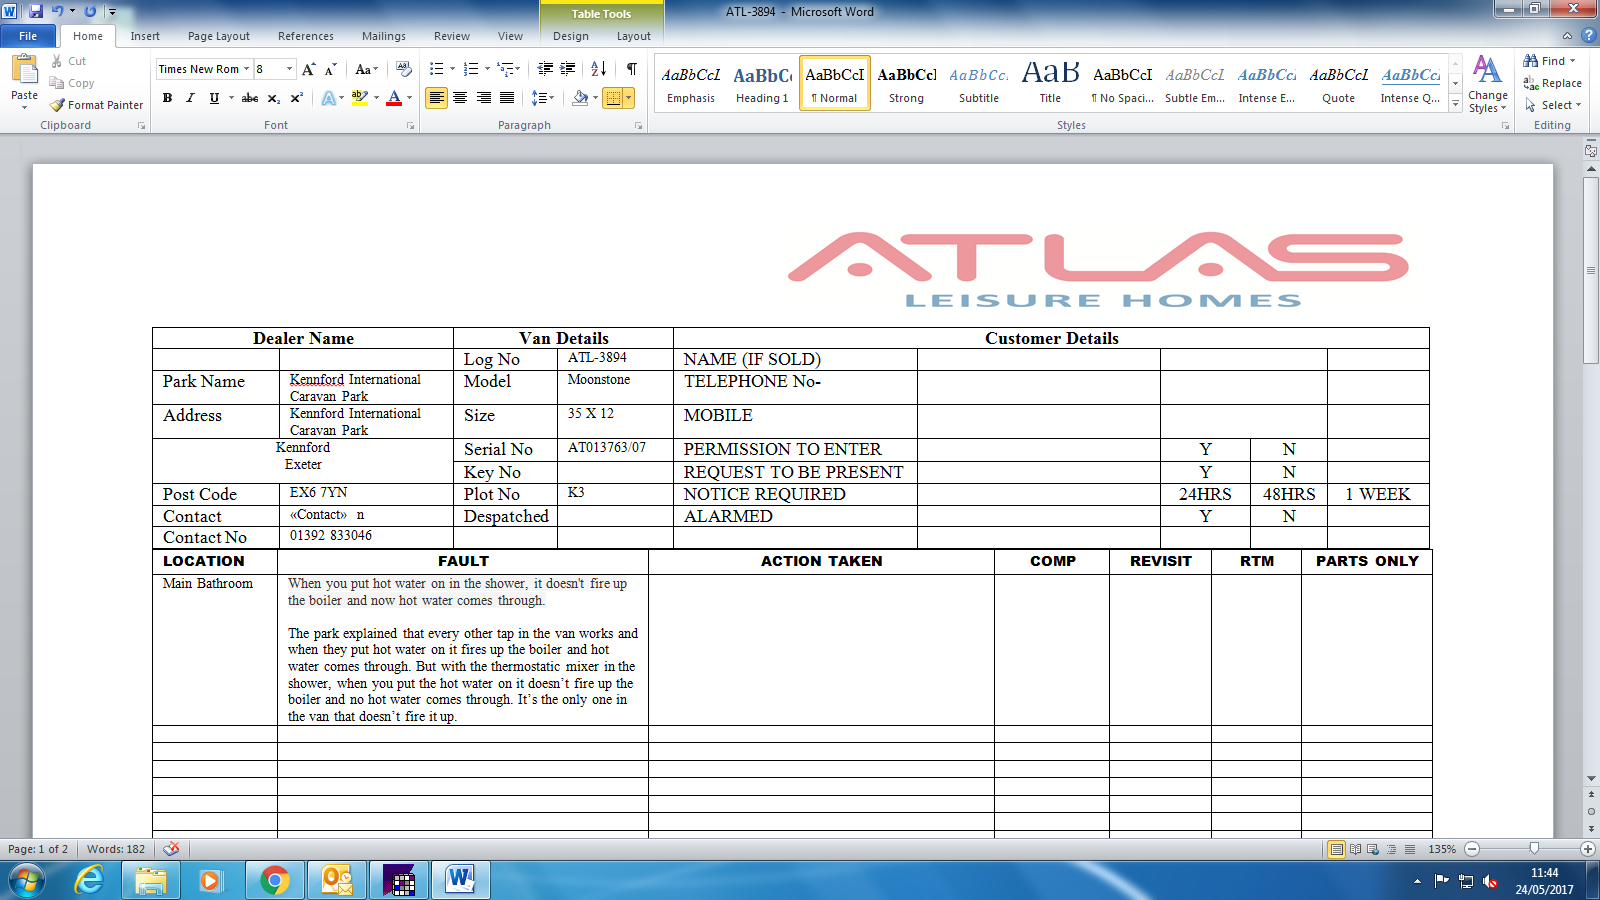
Task: Click the zoom slider handle in status bar
Action: click(1534, 849)
